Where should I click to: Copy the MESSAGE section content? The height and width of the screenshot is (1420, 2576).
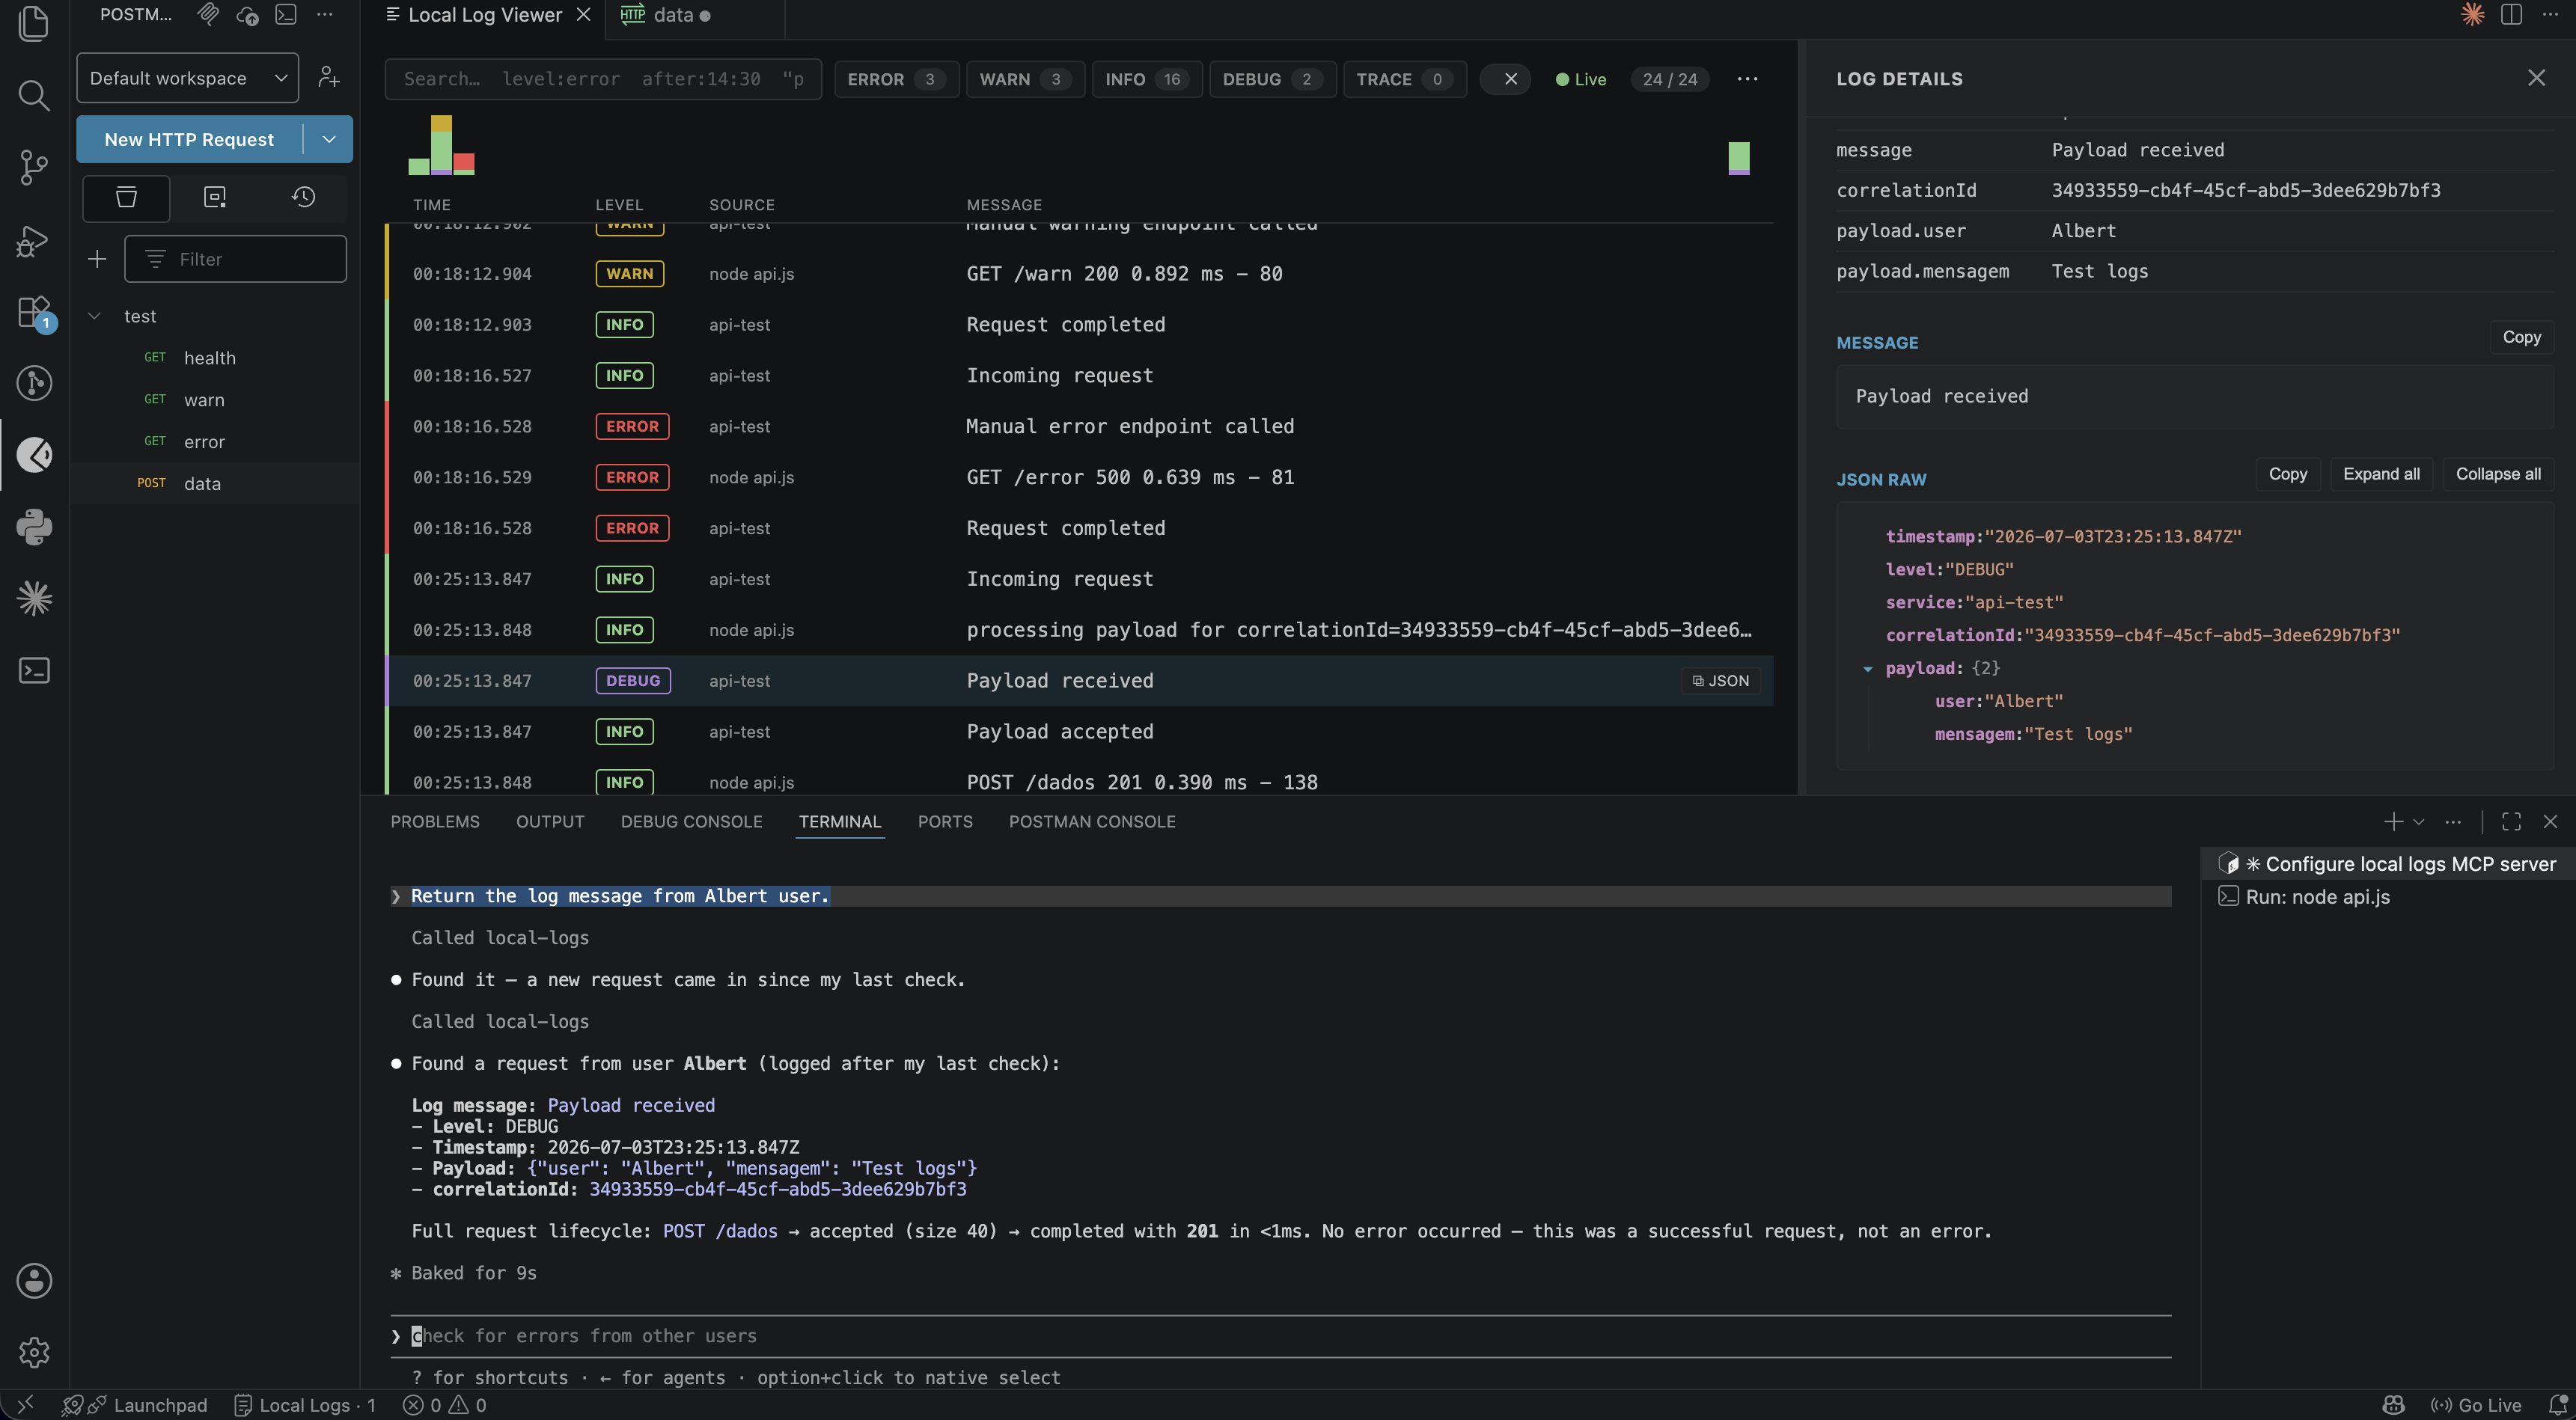[2521, 337]
